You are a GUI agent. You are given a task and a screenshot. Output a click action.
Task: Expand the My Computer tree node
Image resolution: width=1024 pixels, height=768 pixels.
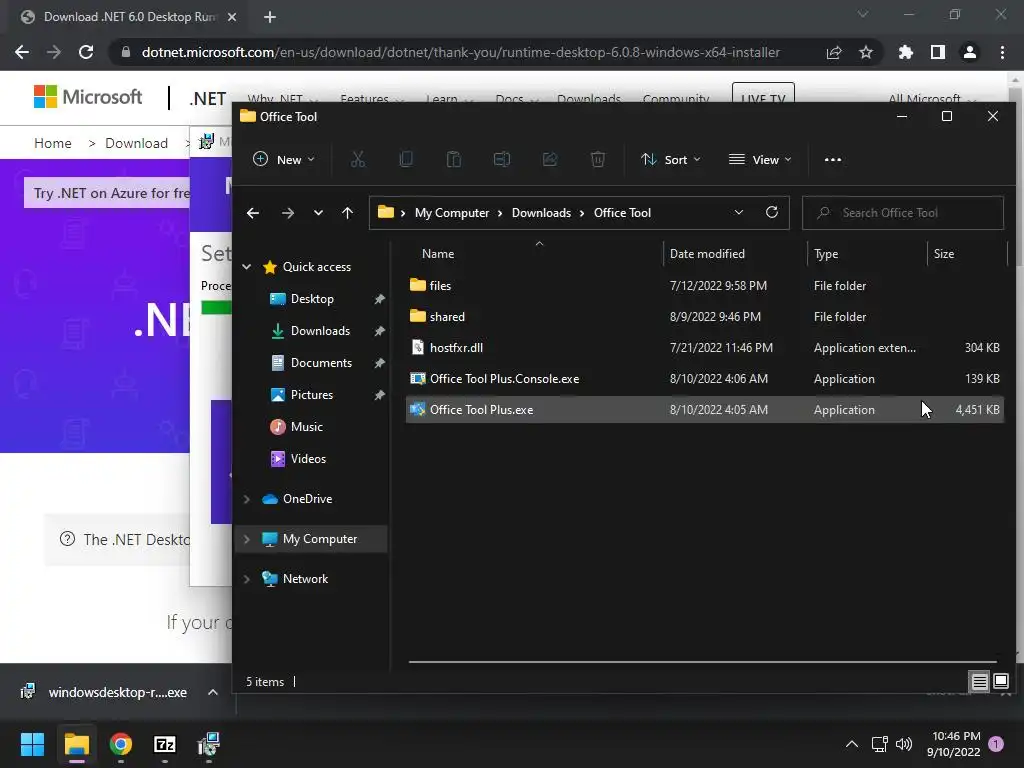click(247, 539)
